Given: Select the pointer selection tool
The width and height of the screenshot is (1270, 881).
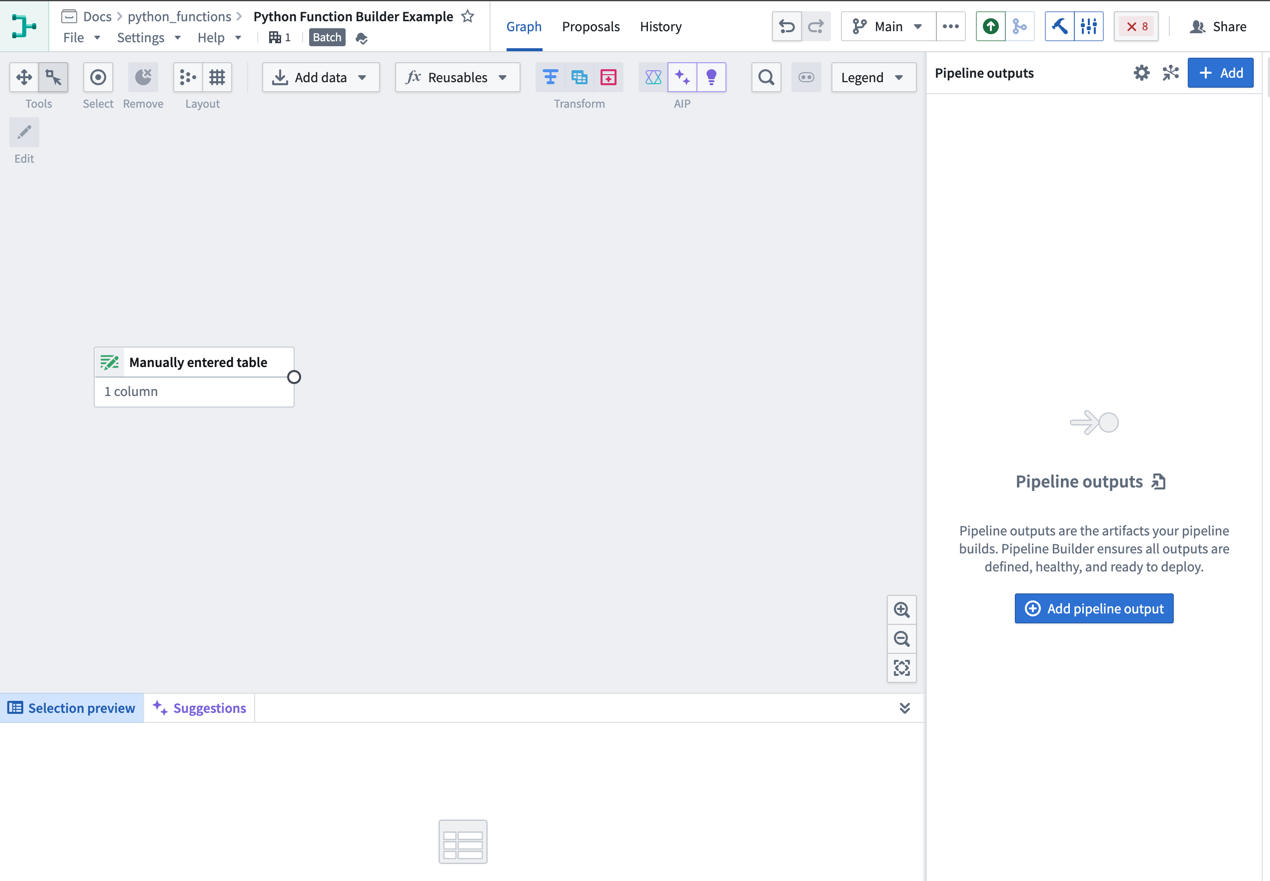Looking at the screenshot, I should click(53, 77).
